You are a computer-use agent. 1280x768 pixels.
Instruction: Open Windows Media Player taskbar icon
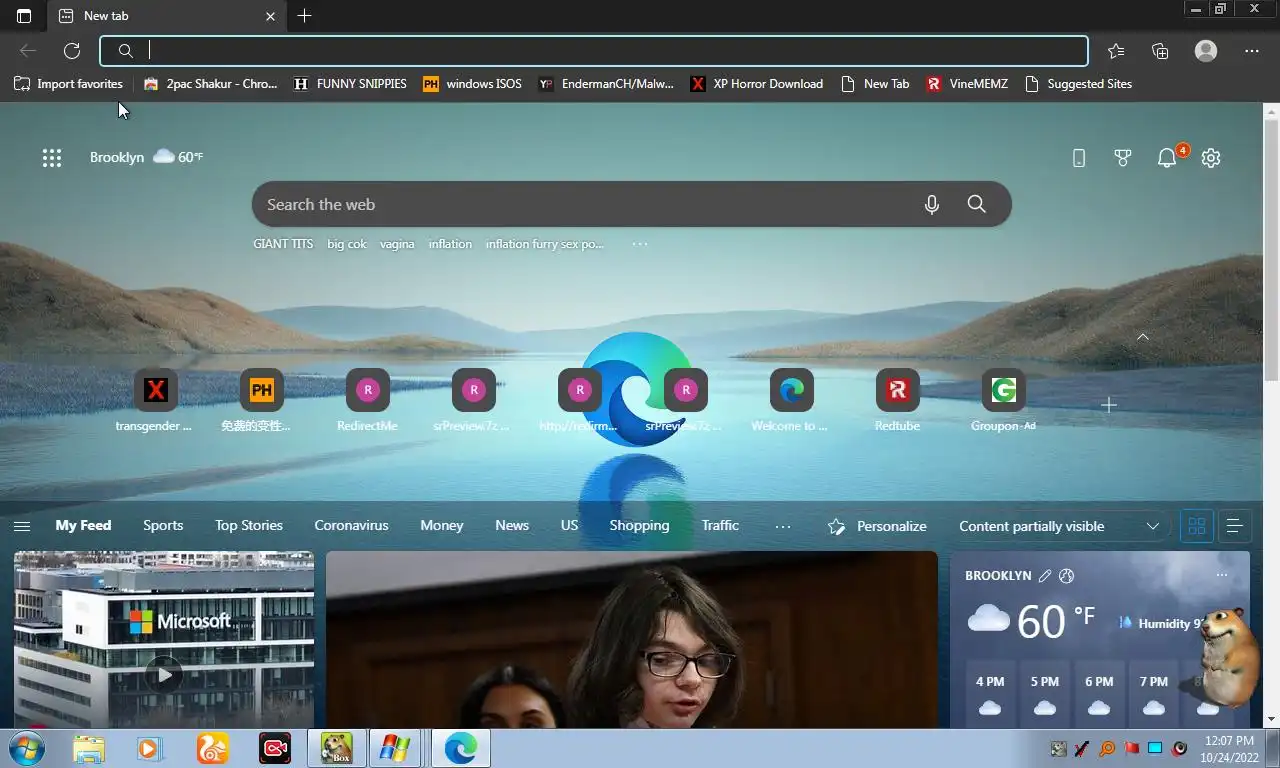[x=150, y=748]
